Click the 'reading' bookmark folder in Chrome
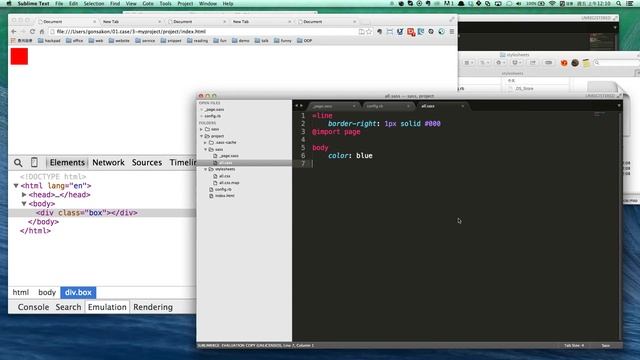The width and height of the screenshot is (640, 360). click(x=197, y=41)
